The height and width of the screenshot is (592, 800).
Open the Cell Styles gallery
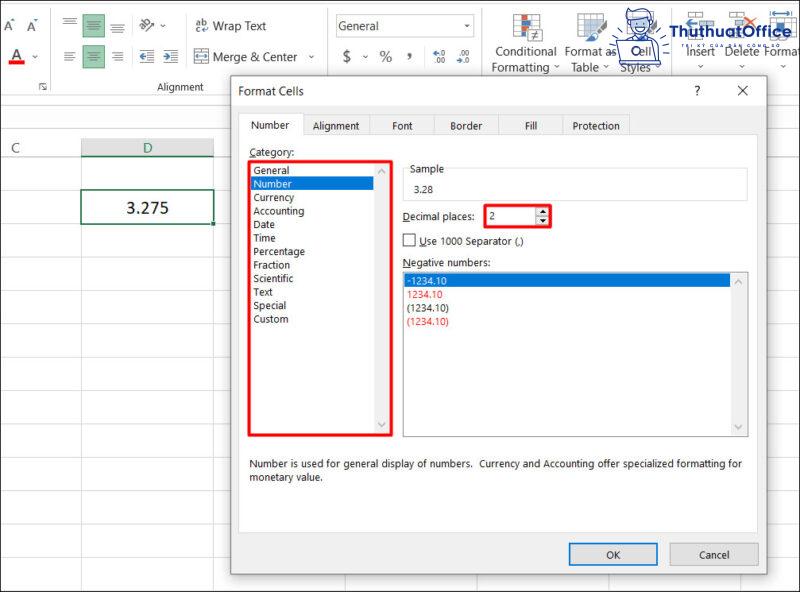point(640,45)
